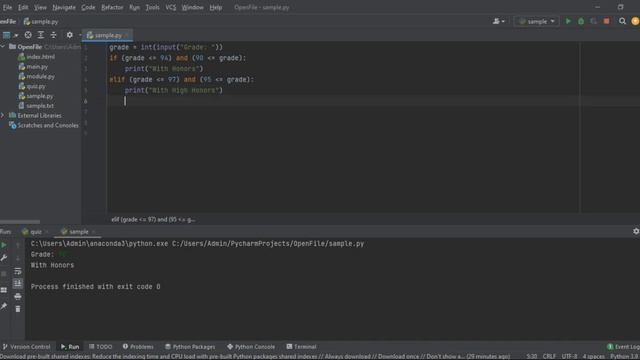This screenshot has width=640, height=360.
Task: Open the Window menu
Action: tap(192, 7)
